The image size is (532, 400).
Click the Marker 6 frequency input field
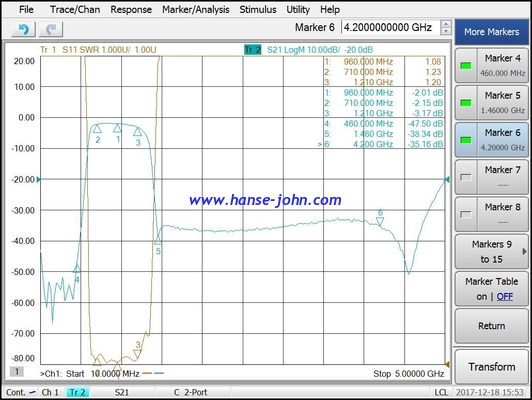point(390,27)
